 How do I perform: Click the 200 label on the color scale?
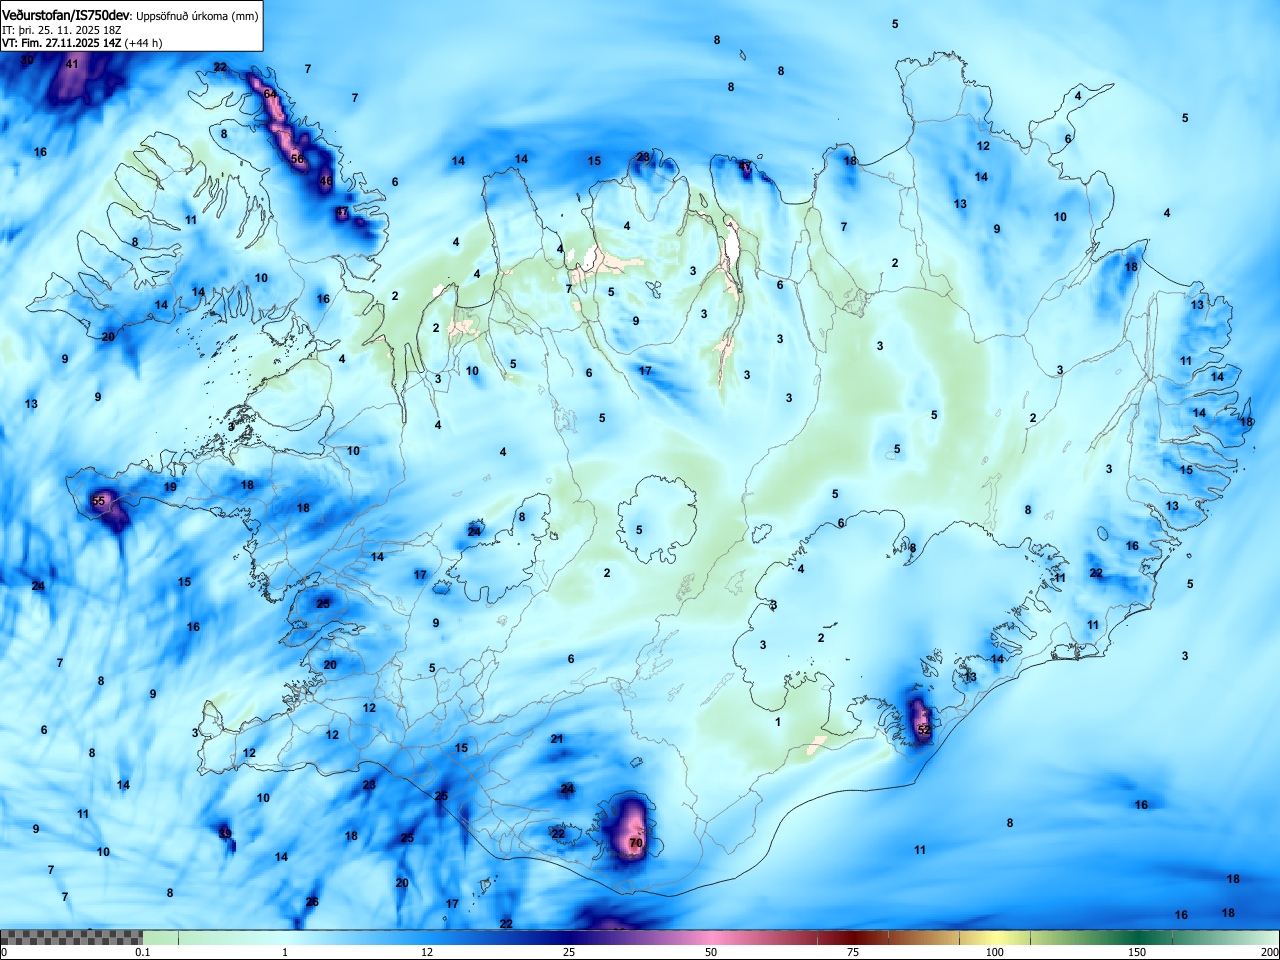1269,952
